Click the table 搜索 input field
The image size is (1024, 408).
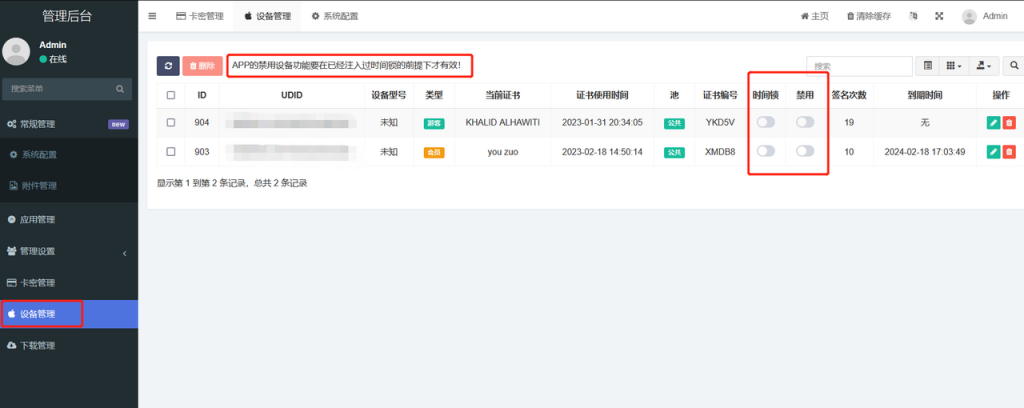click(x=859, y=66)
